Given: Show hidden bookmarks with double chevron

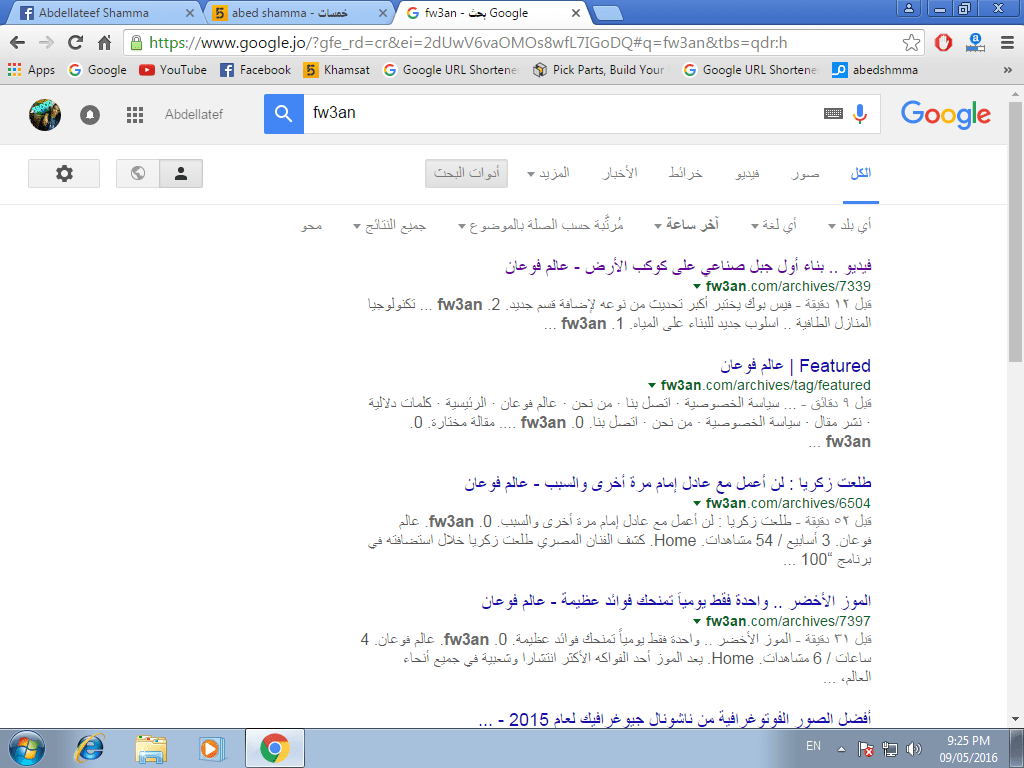Looking at the screenshot, I should pyautogui.click(x=1008, y=70).
